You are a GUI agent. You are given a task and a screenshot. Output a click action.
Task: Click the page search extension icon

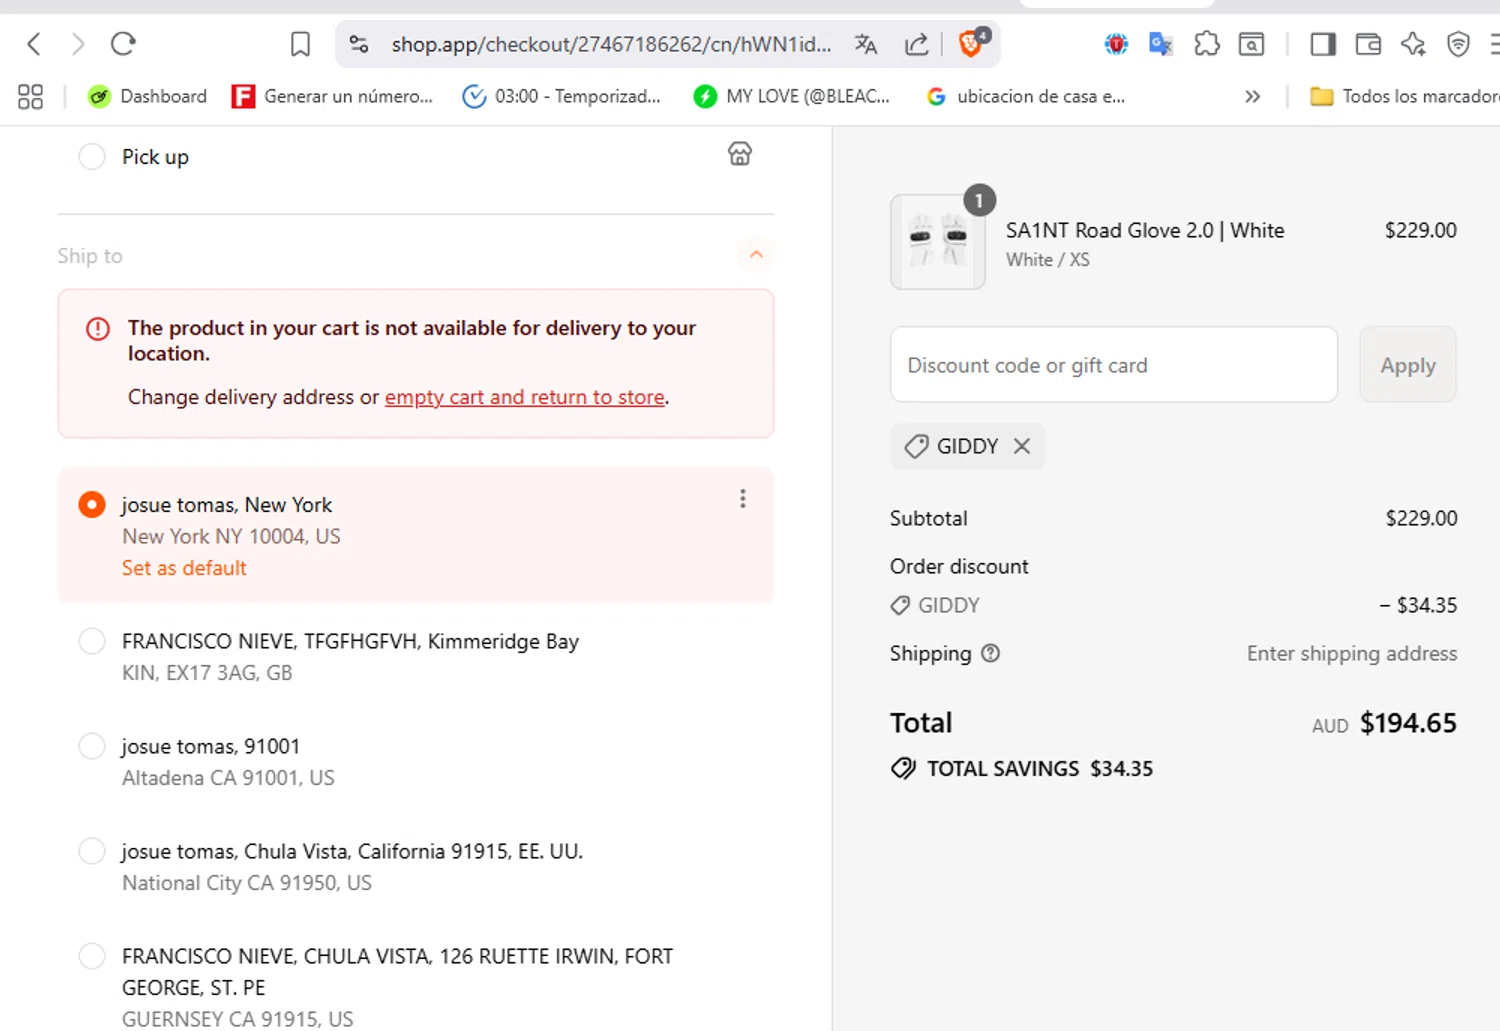coord(1252,44)
